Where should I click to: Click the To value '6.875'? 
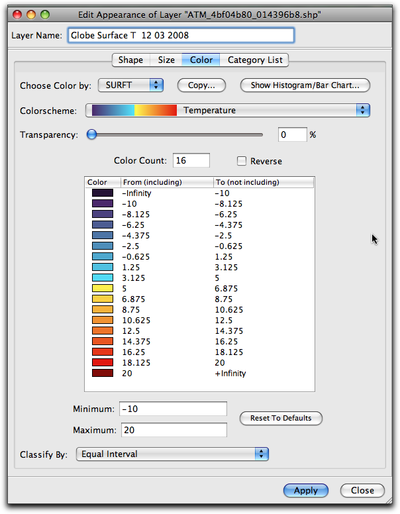pyautogui.click(x=226, y=289)
